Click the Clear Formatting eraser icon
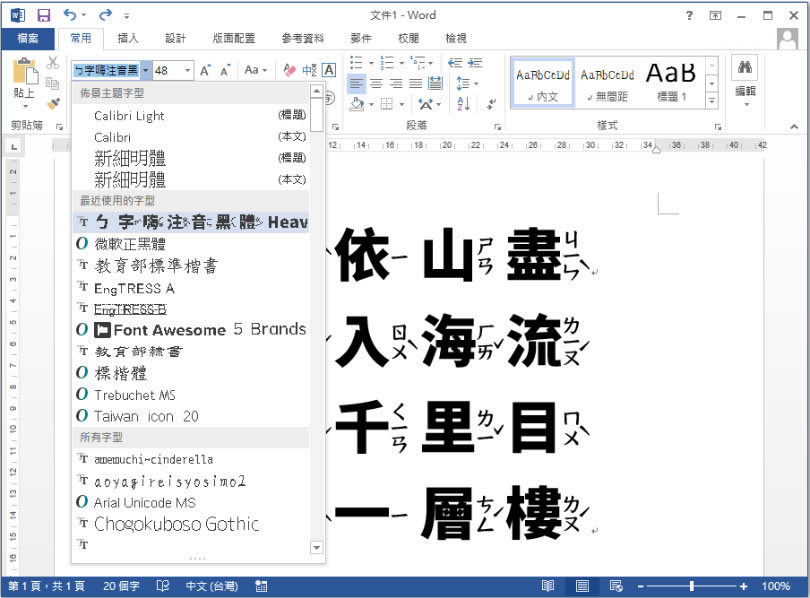This screenshot has width=810, height=598. tap(290, 70)
